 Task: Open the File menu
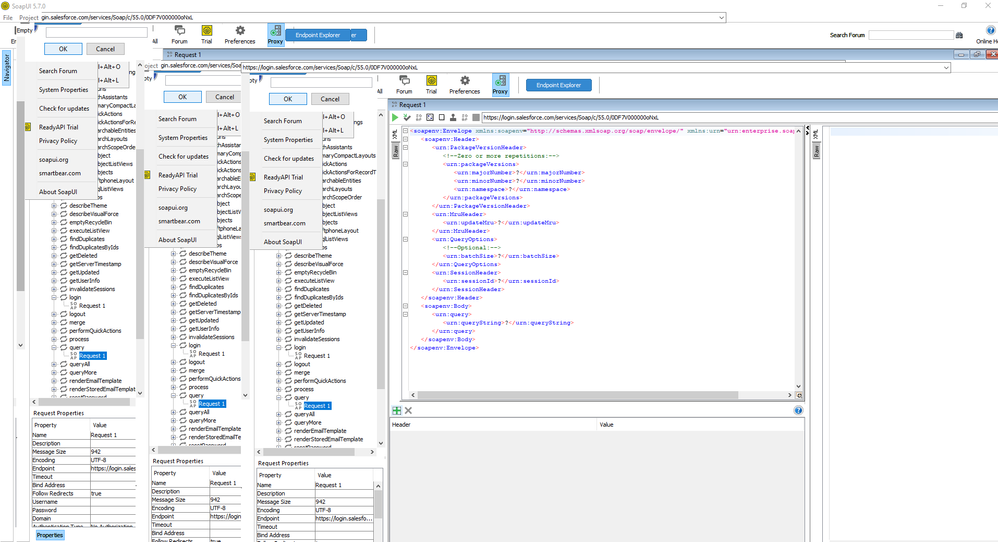coord(8,18)
